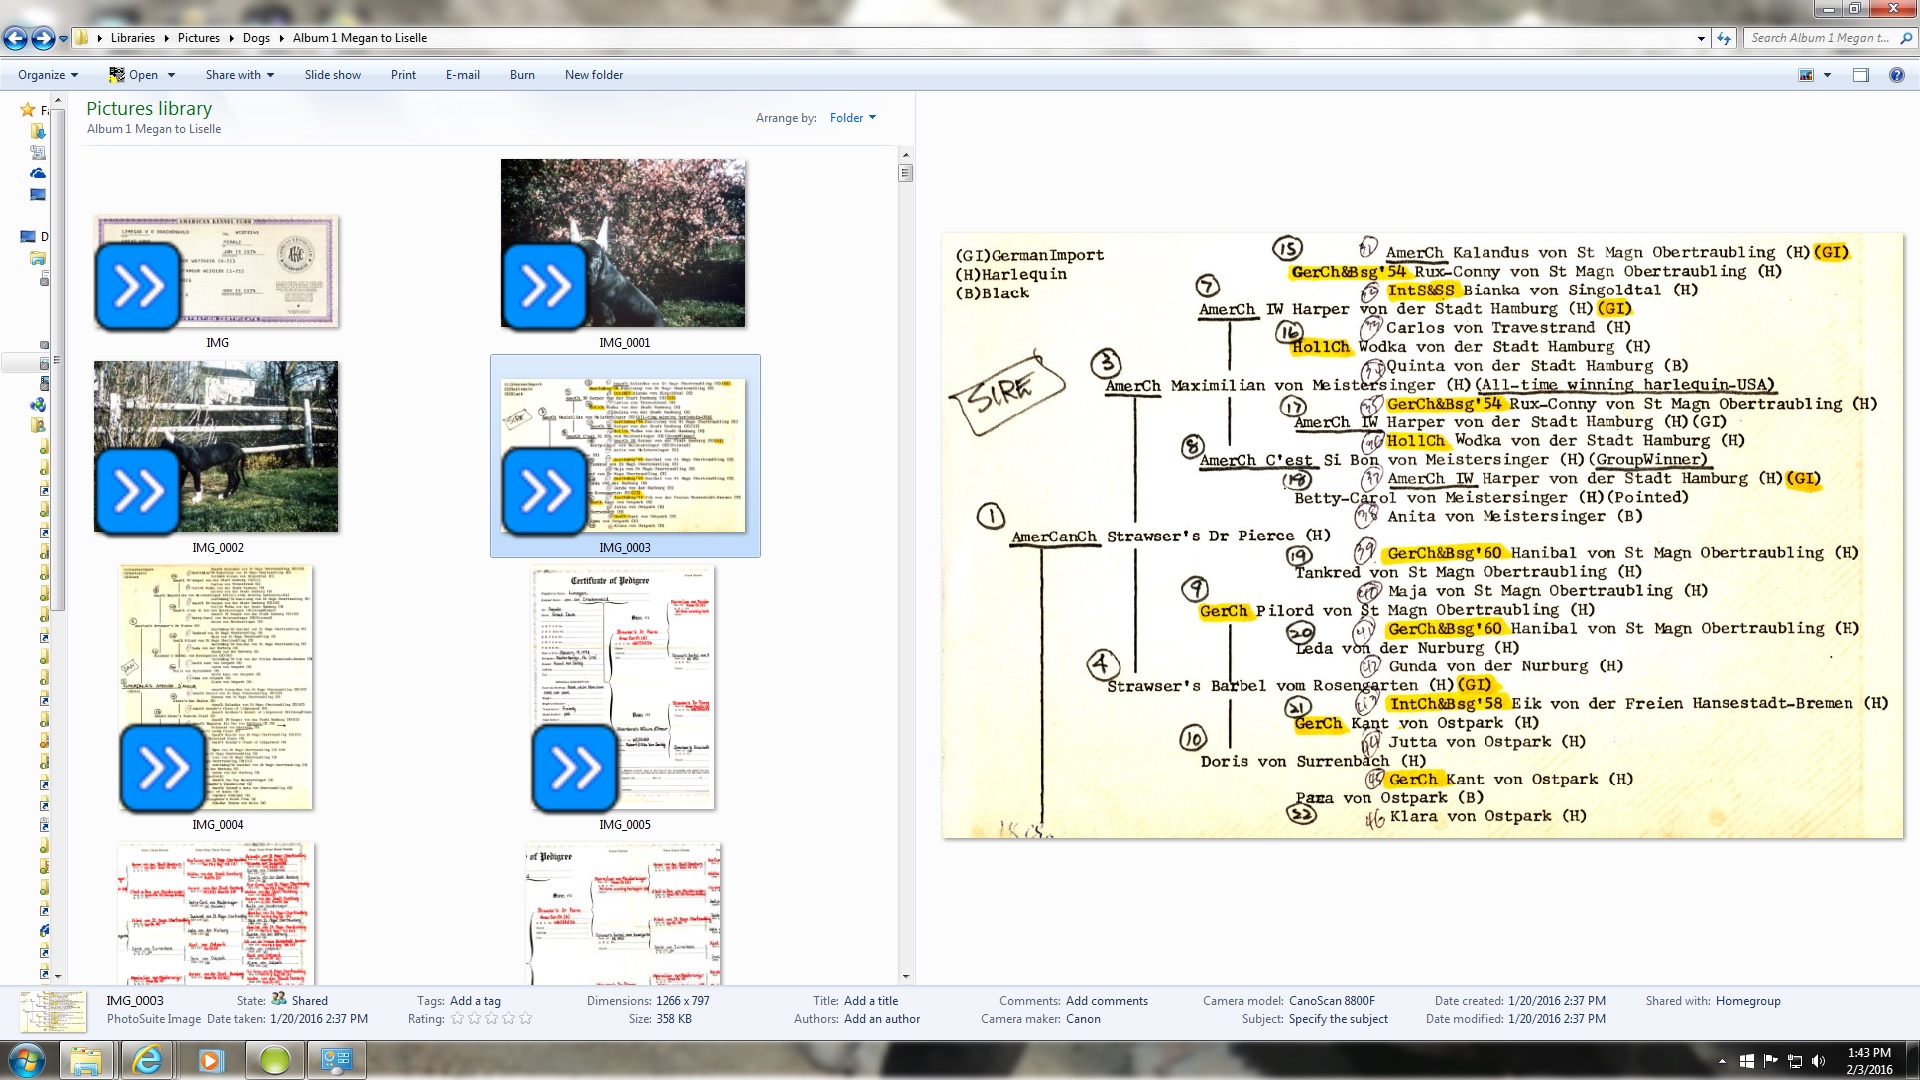Select the IMG_0005 thumbnail
The image size is (1920, 1080).
point(624,688)
